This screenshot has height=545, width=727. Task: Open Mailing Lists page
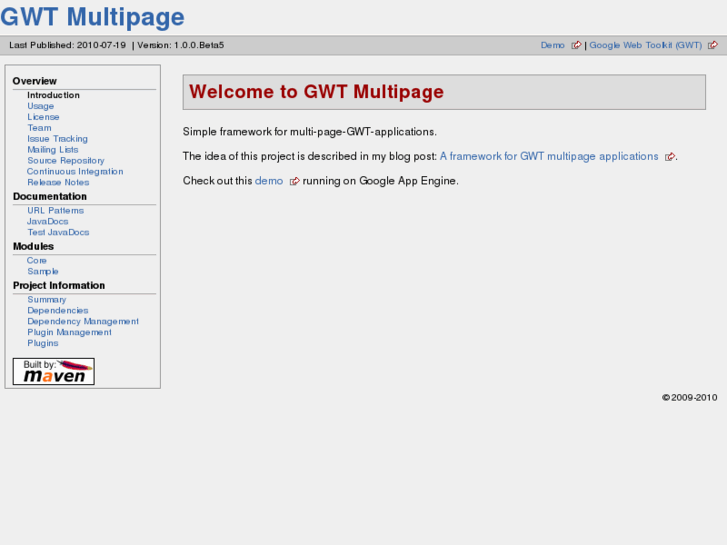click(x=53, y=150)
